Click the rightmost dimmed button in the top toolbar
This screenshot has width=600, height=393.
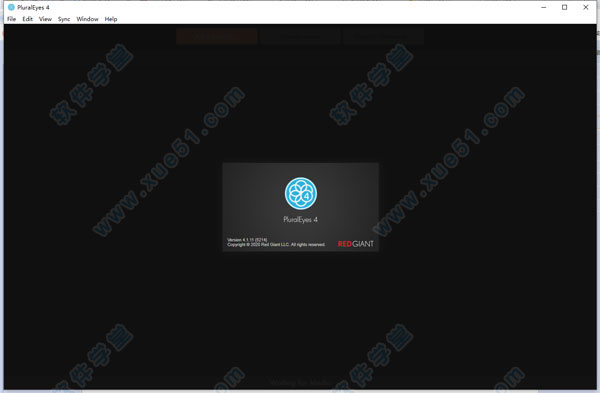(383, 36)
